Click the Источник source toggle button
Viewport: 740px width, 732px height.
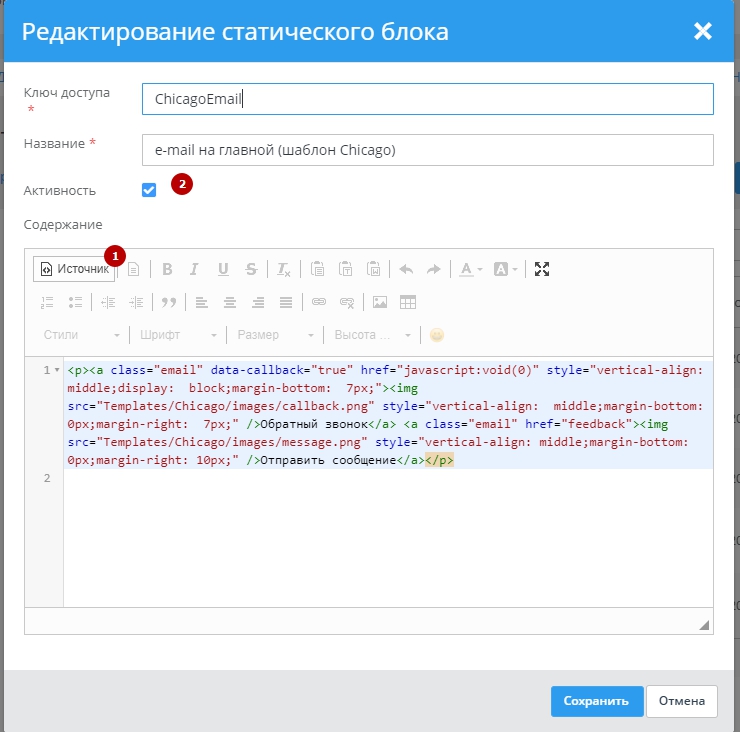(74, 269)
